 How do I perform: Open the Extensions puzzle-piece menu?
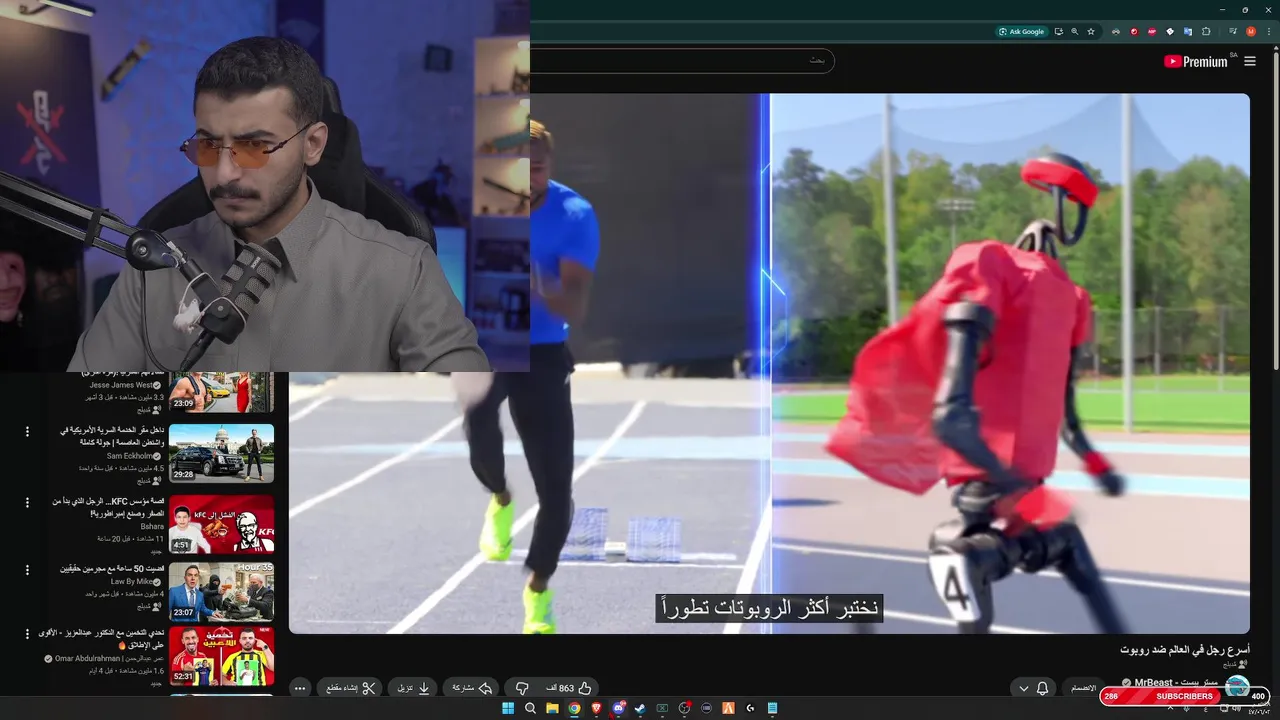tap(1206, 32)
